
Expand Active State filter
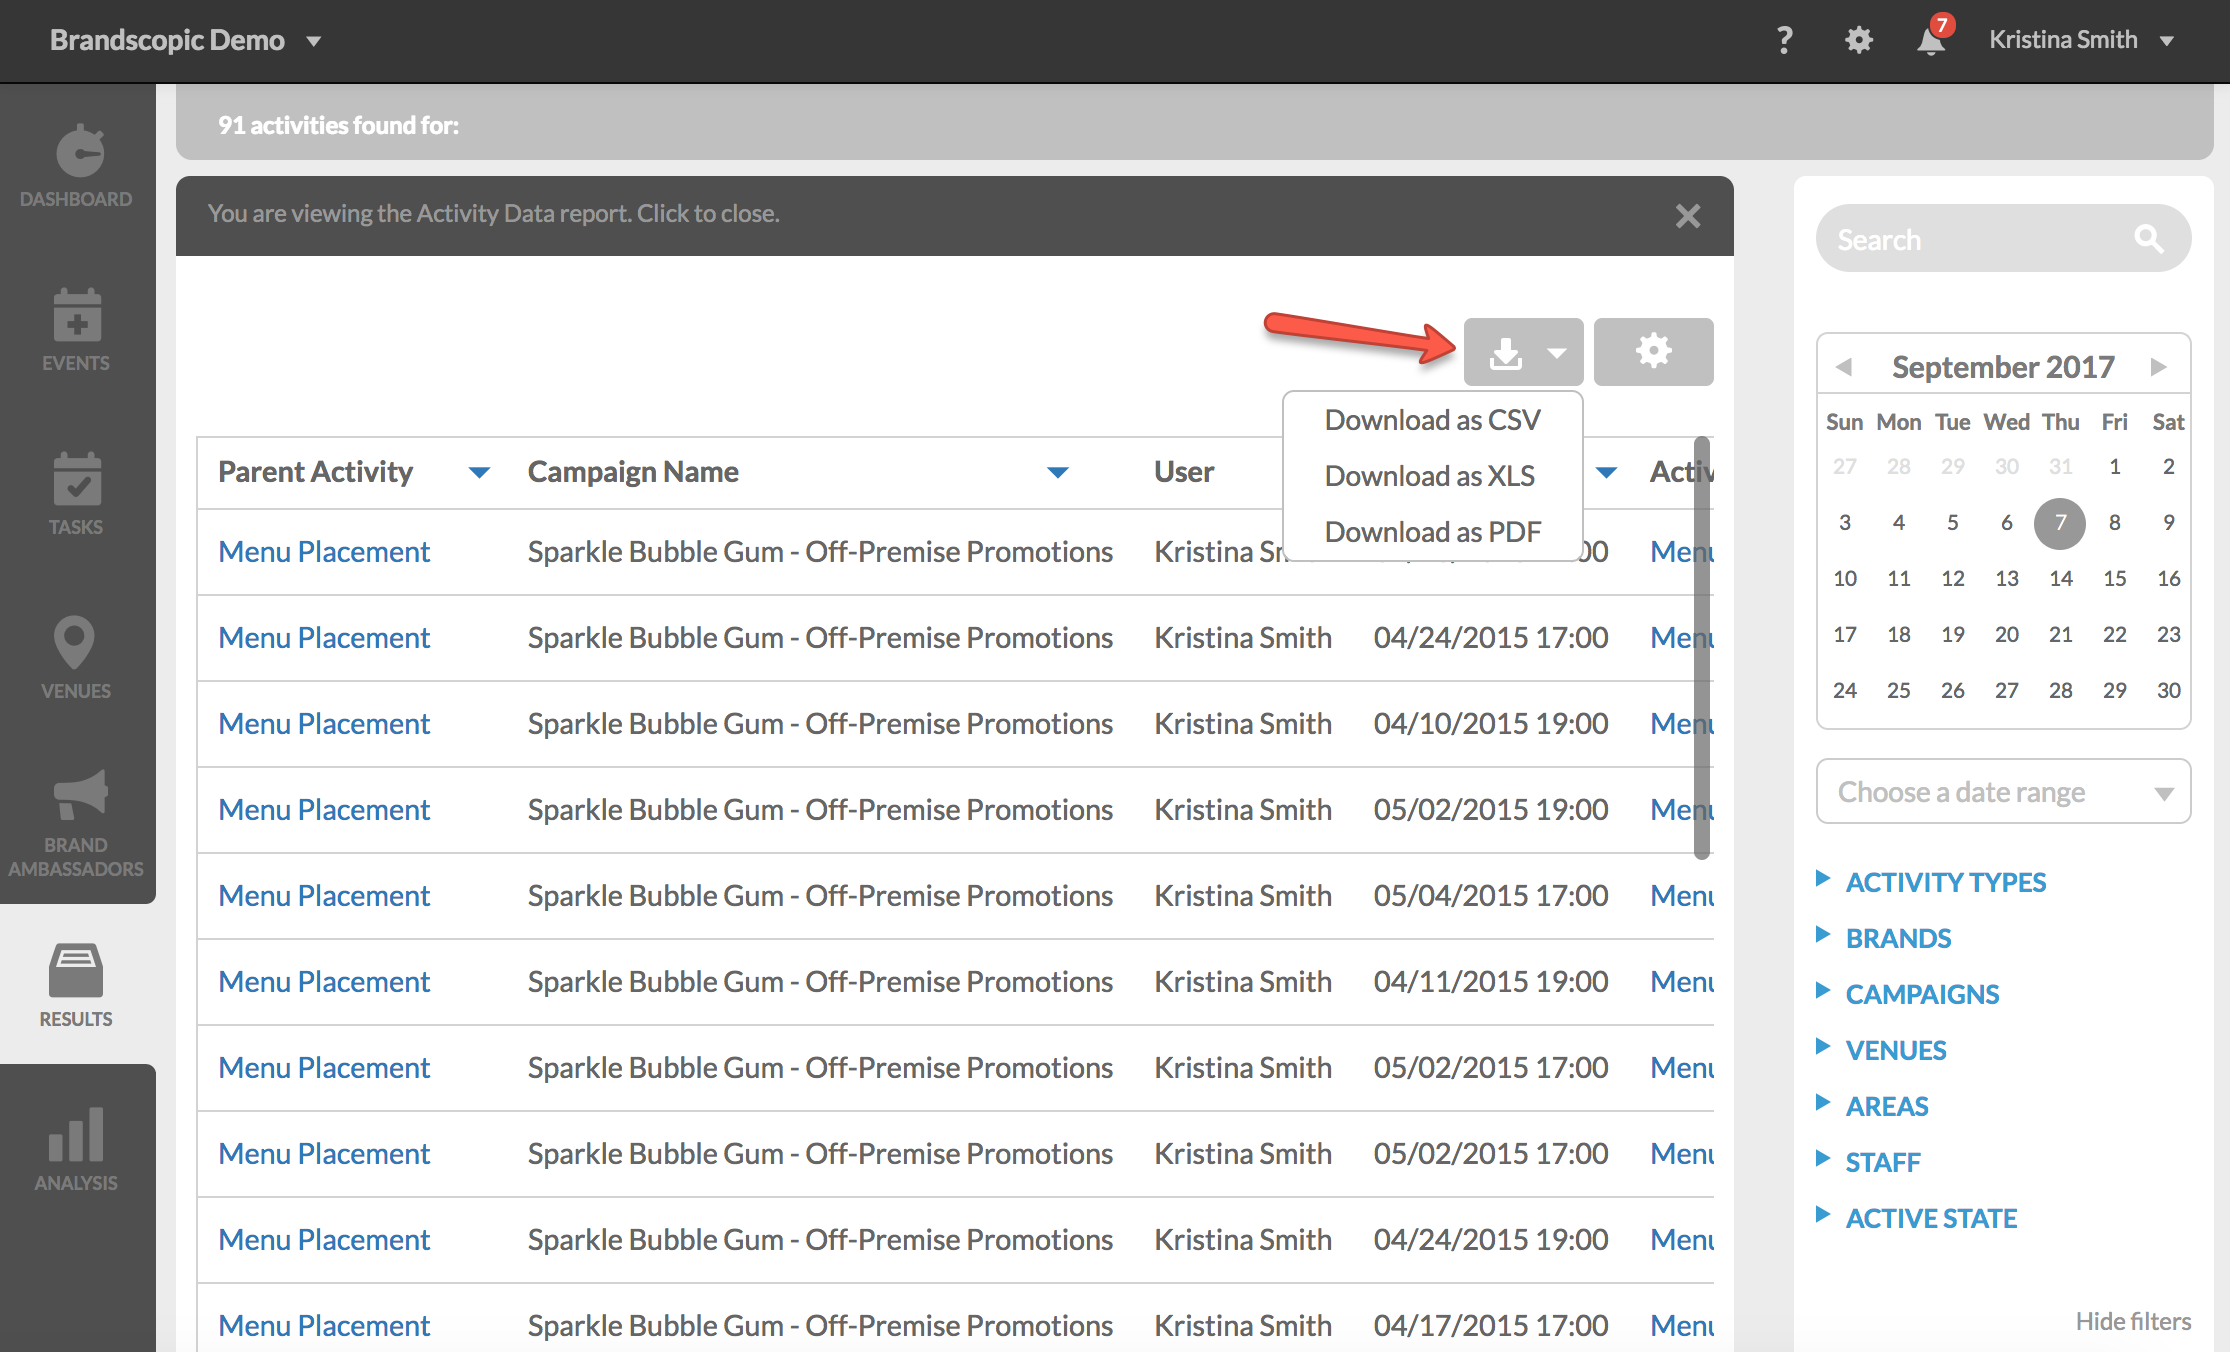coord(1931,1218)
